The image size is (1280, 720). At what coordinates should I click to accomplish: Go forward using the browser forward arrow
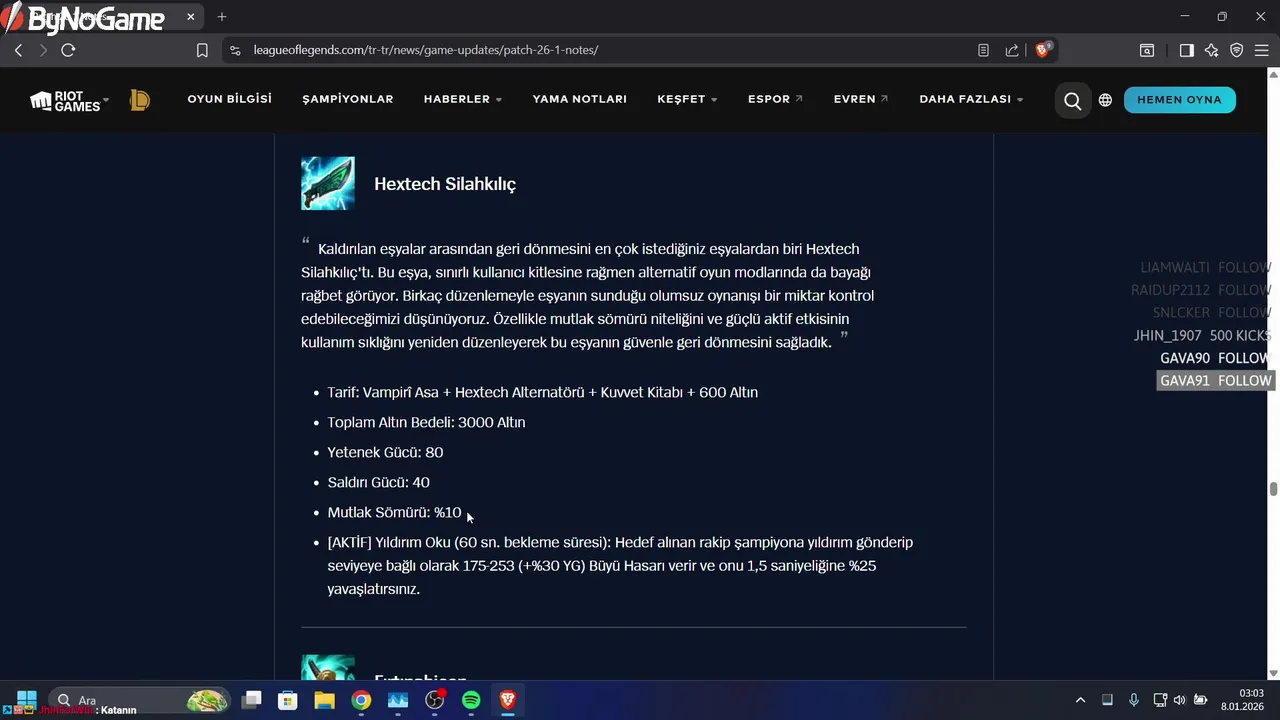tap(43, 50)
